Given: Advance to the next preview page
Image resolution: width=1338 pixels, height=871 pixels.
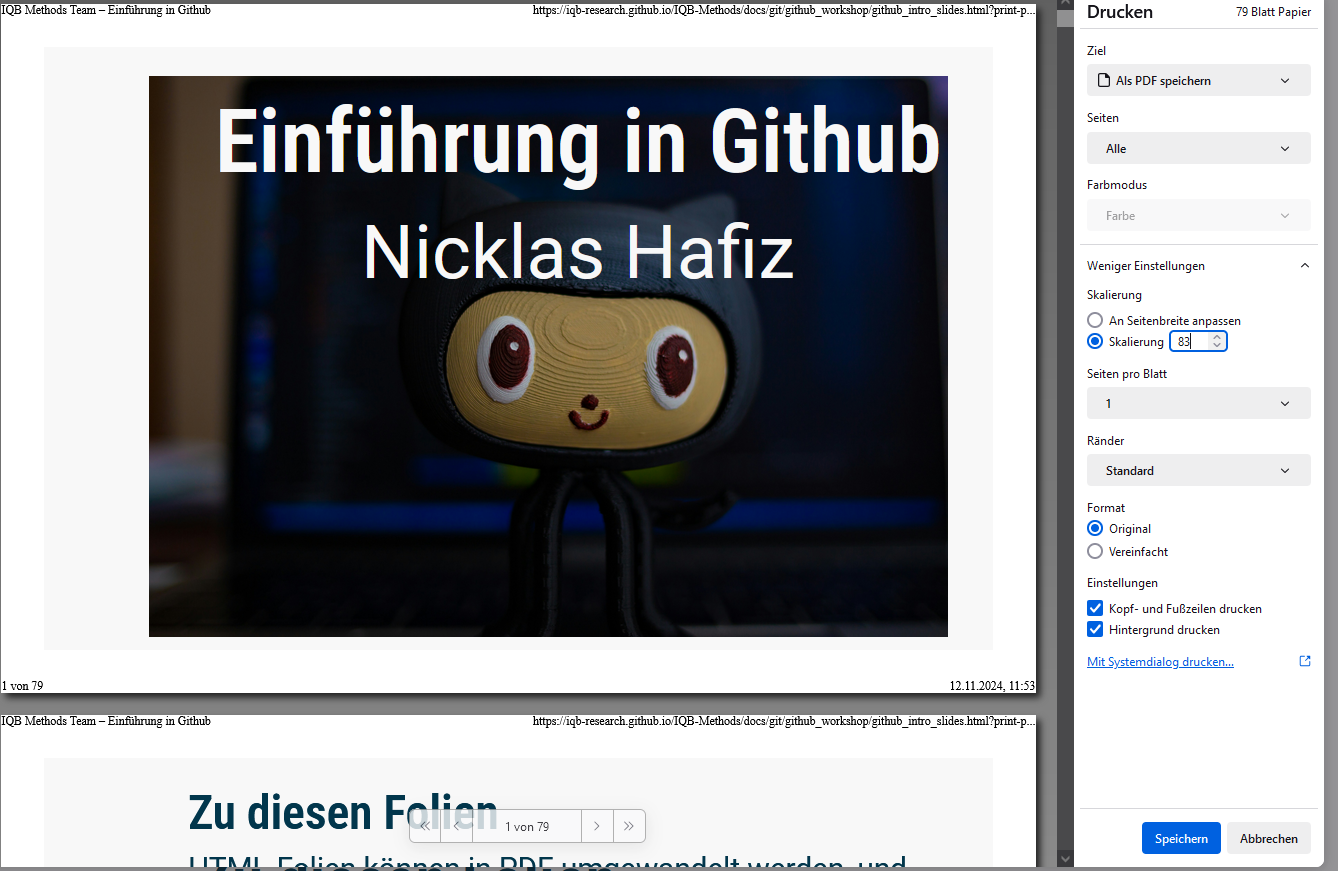Looking at the screenshot, I should (597, 826).
